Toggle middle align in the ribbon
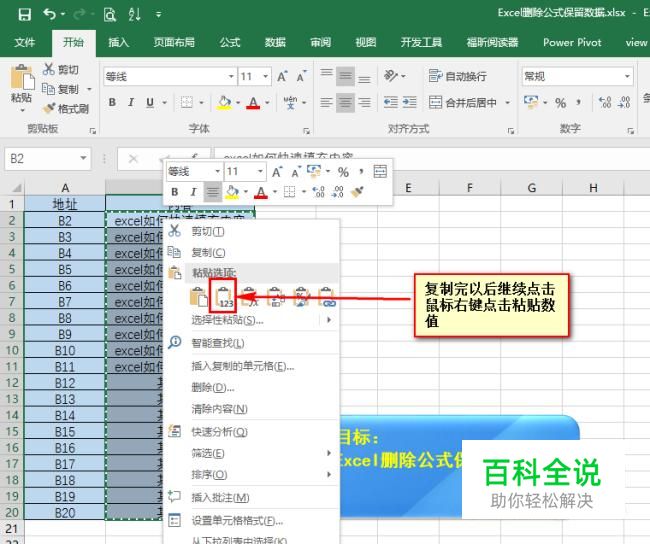650x544 pixels. click(345, 76)
